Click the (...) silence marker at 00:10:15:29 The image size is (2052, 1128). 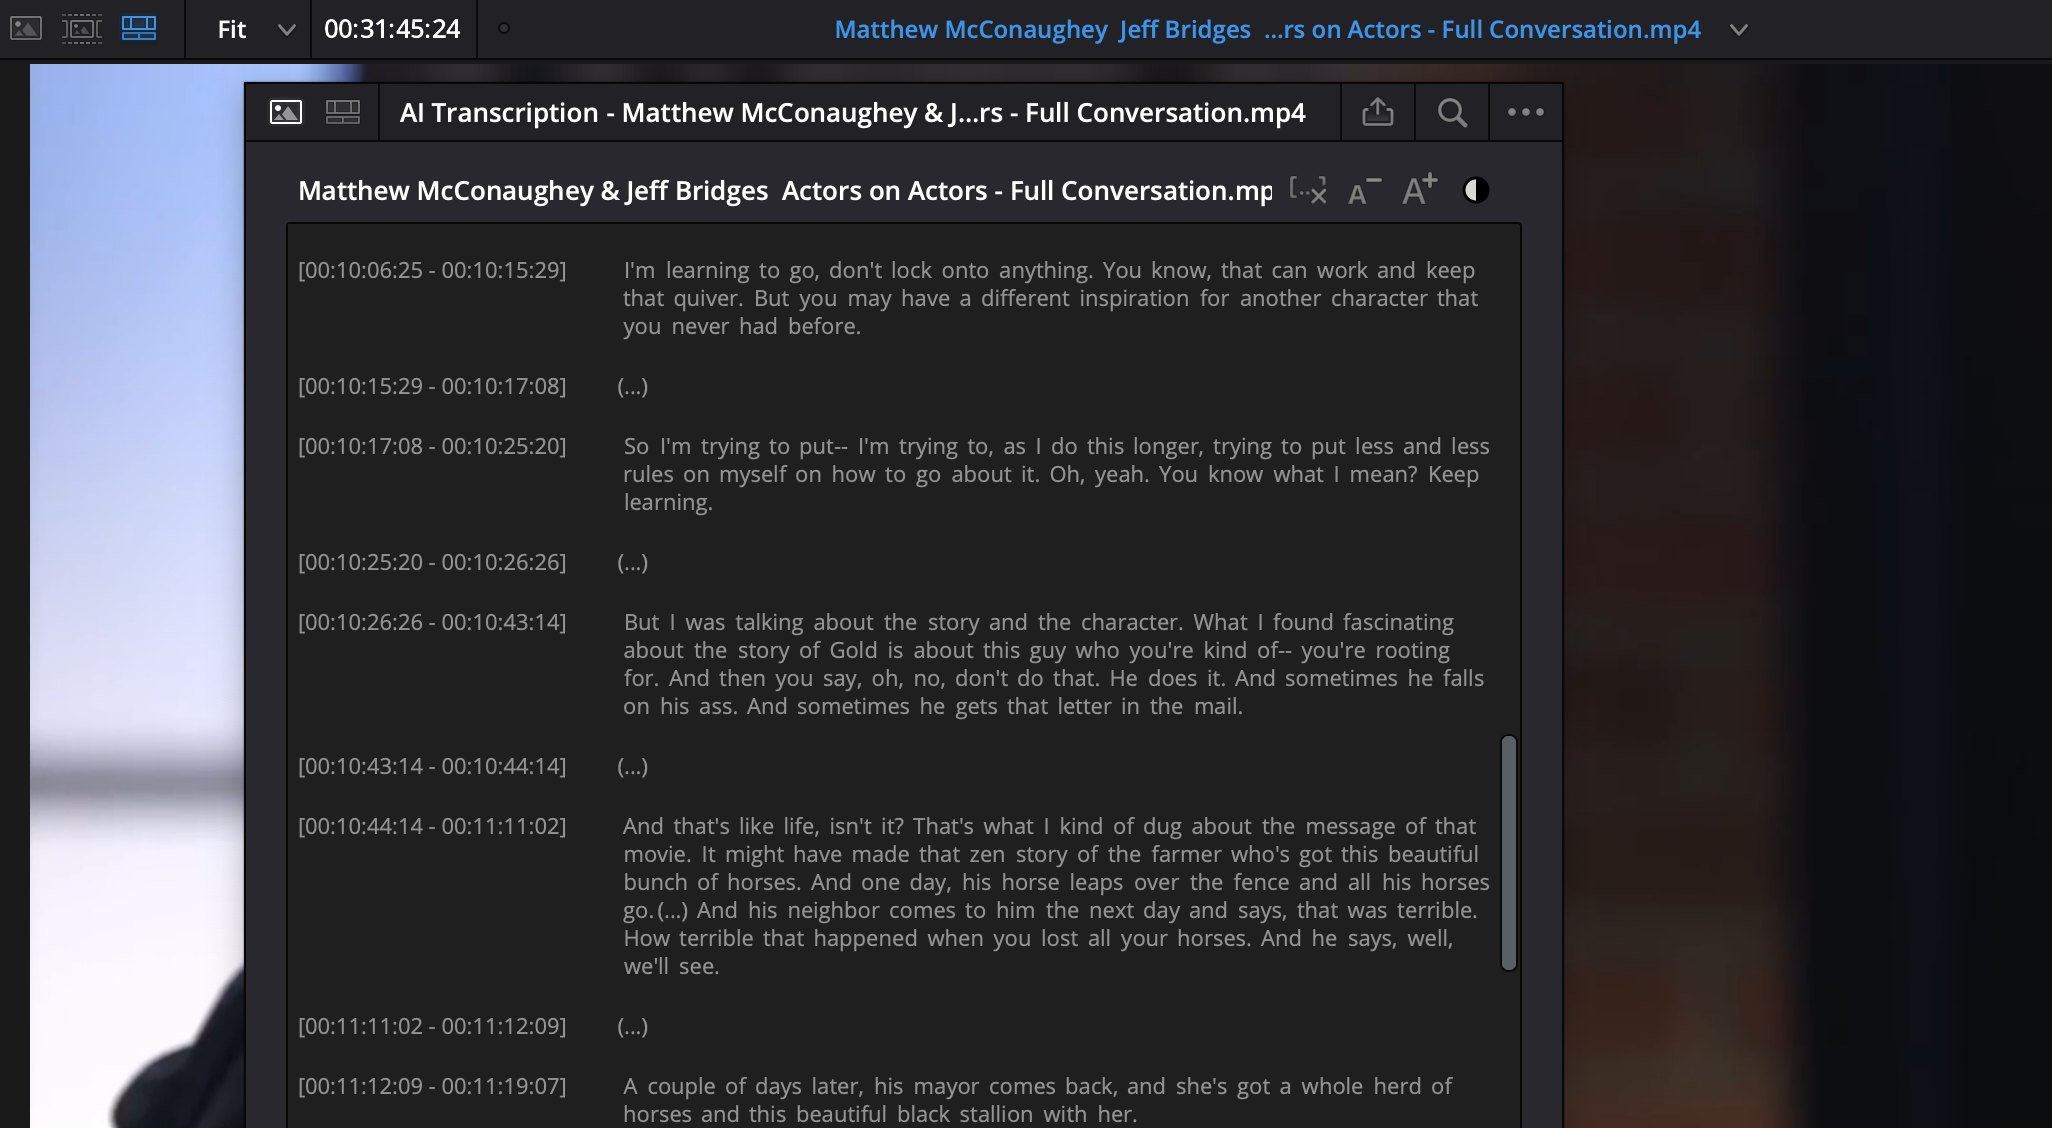[x=633, y=386]
